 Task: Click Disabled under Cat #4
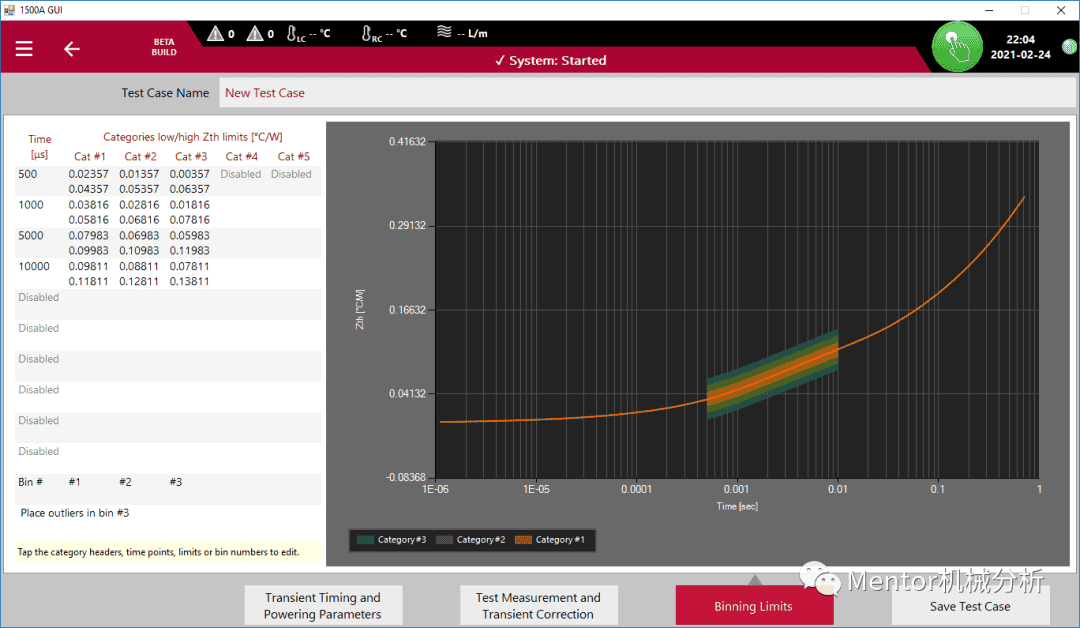tap(241, 174)
